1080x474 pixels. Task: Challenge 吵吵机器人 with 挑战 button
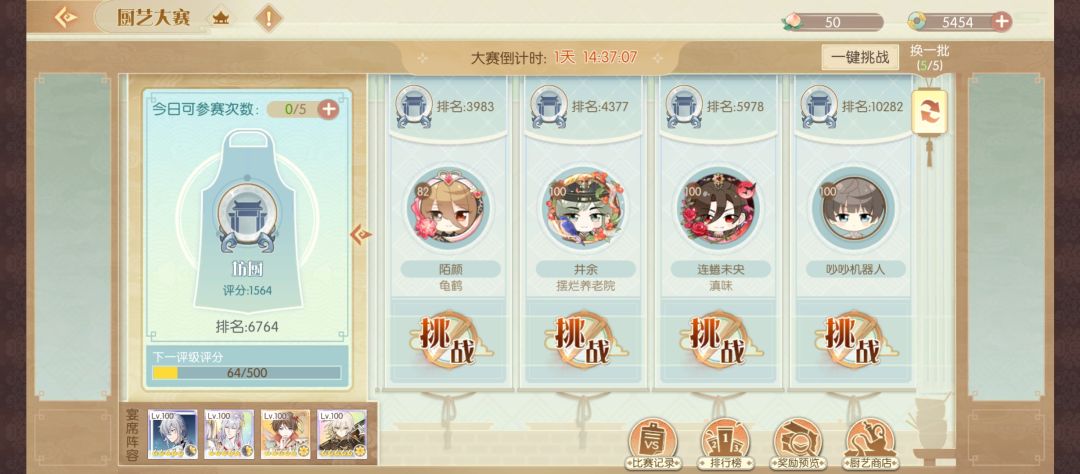click(854, 340)
